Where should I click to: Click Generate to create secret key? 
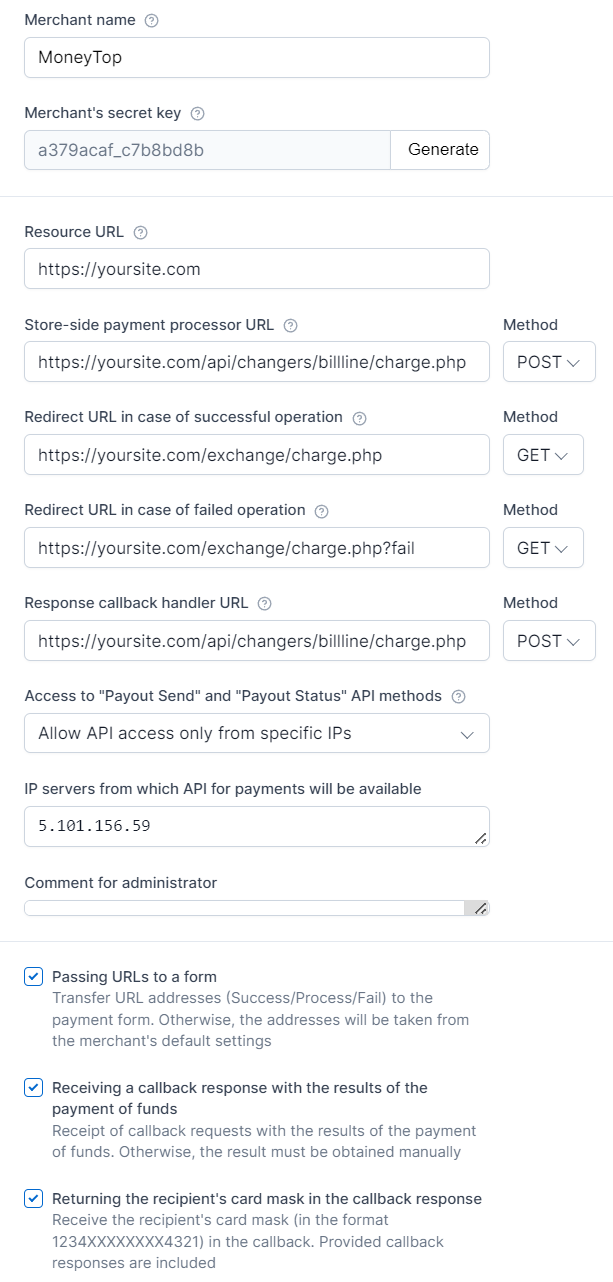point(443,150)
